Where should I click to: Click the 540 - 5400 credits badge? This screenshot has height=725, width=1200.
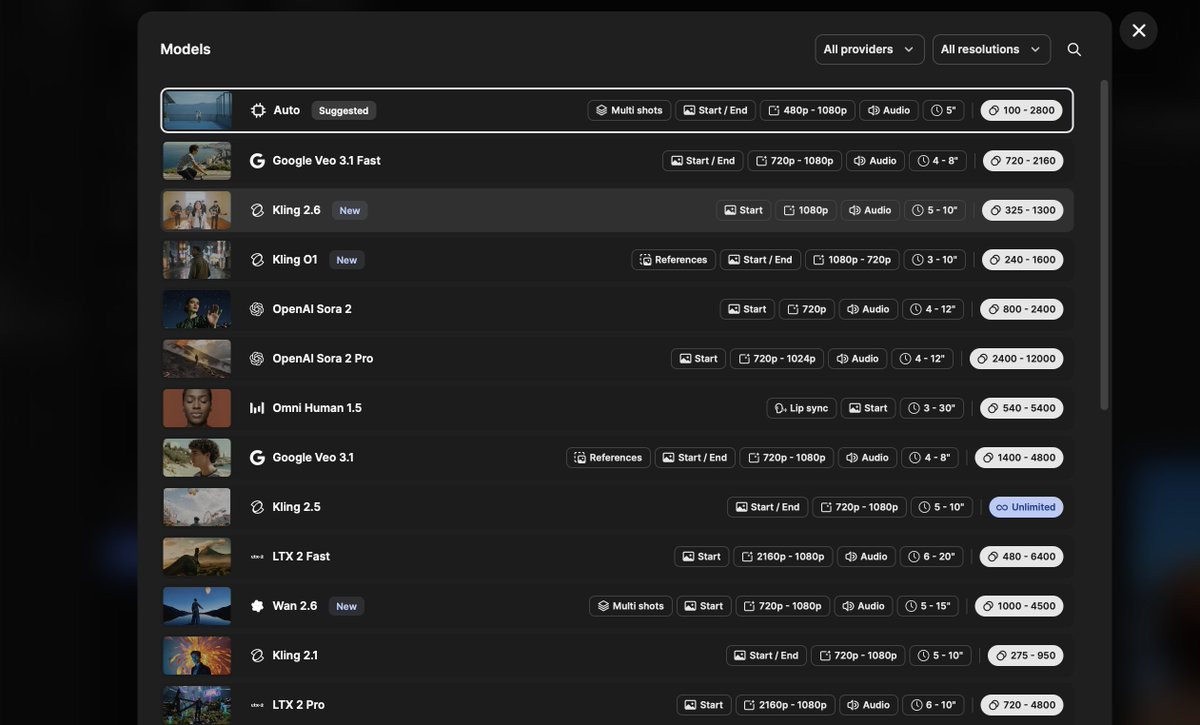tap(1021, 408)
